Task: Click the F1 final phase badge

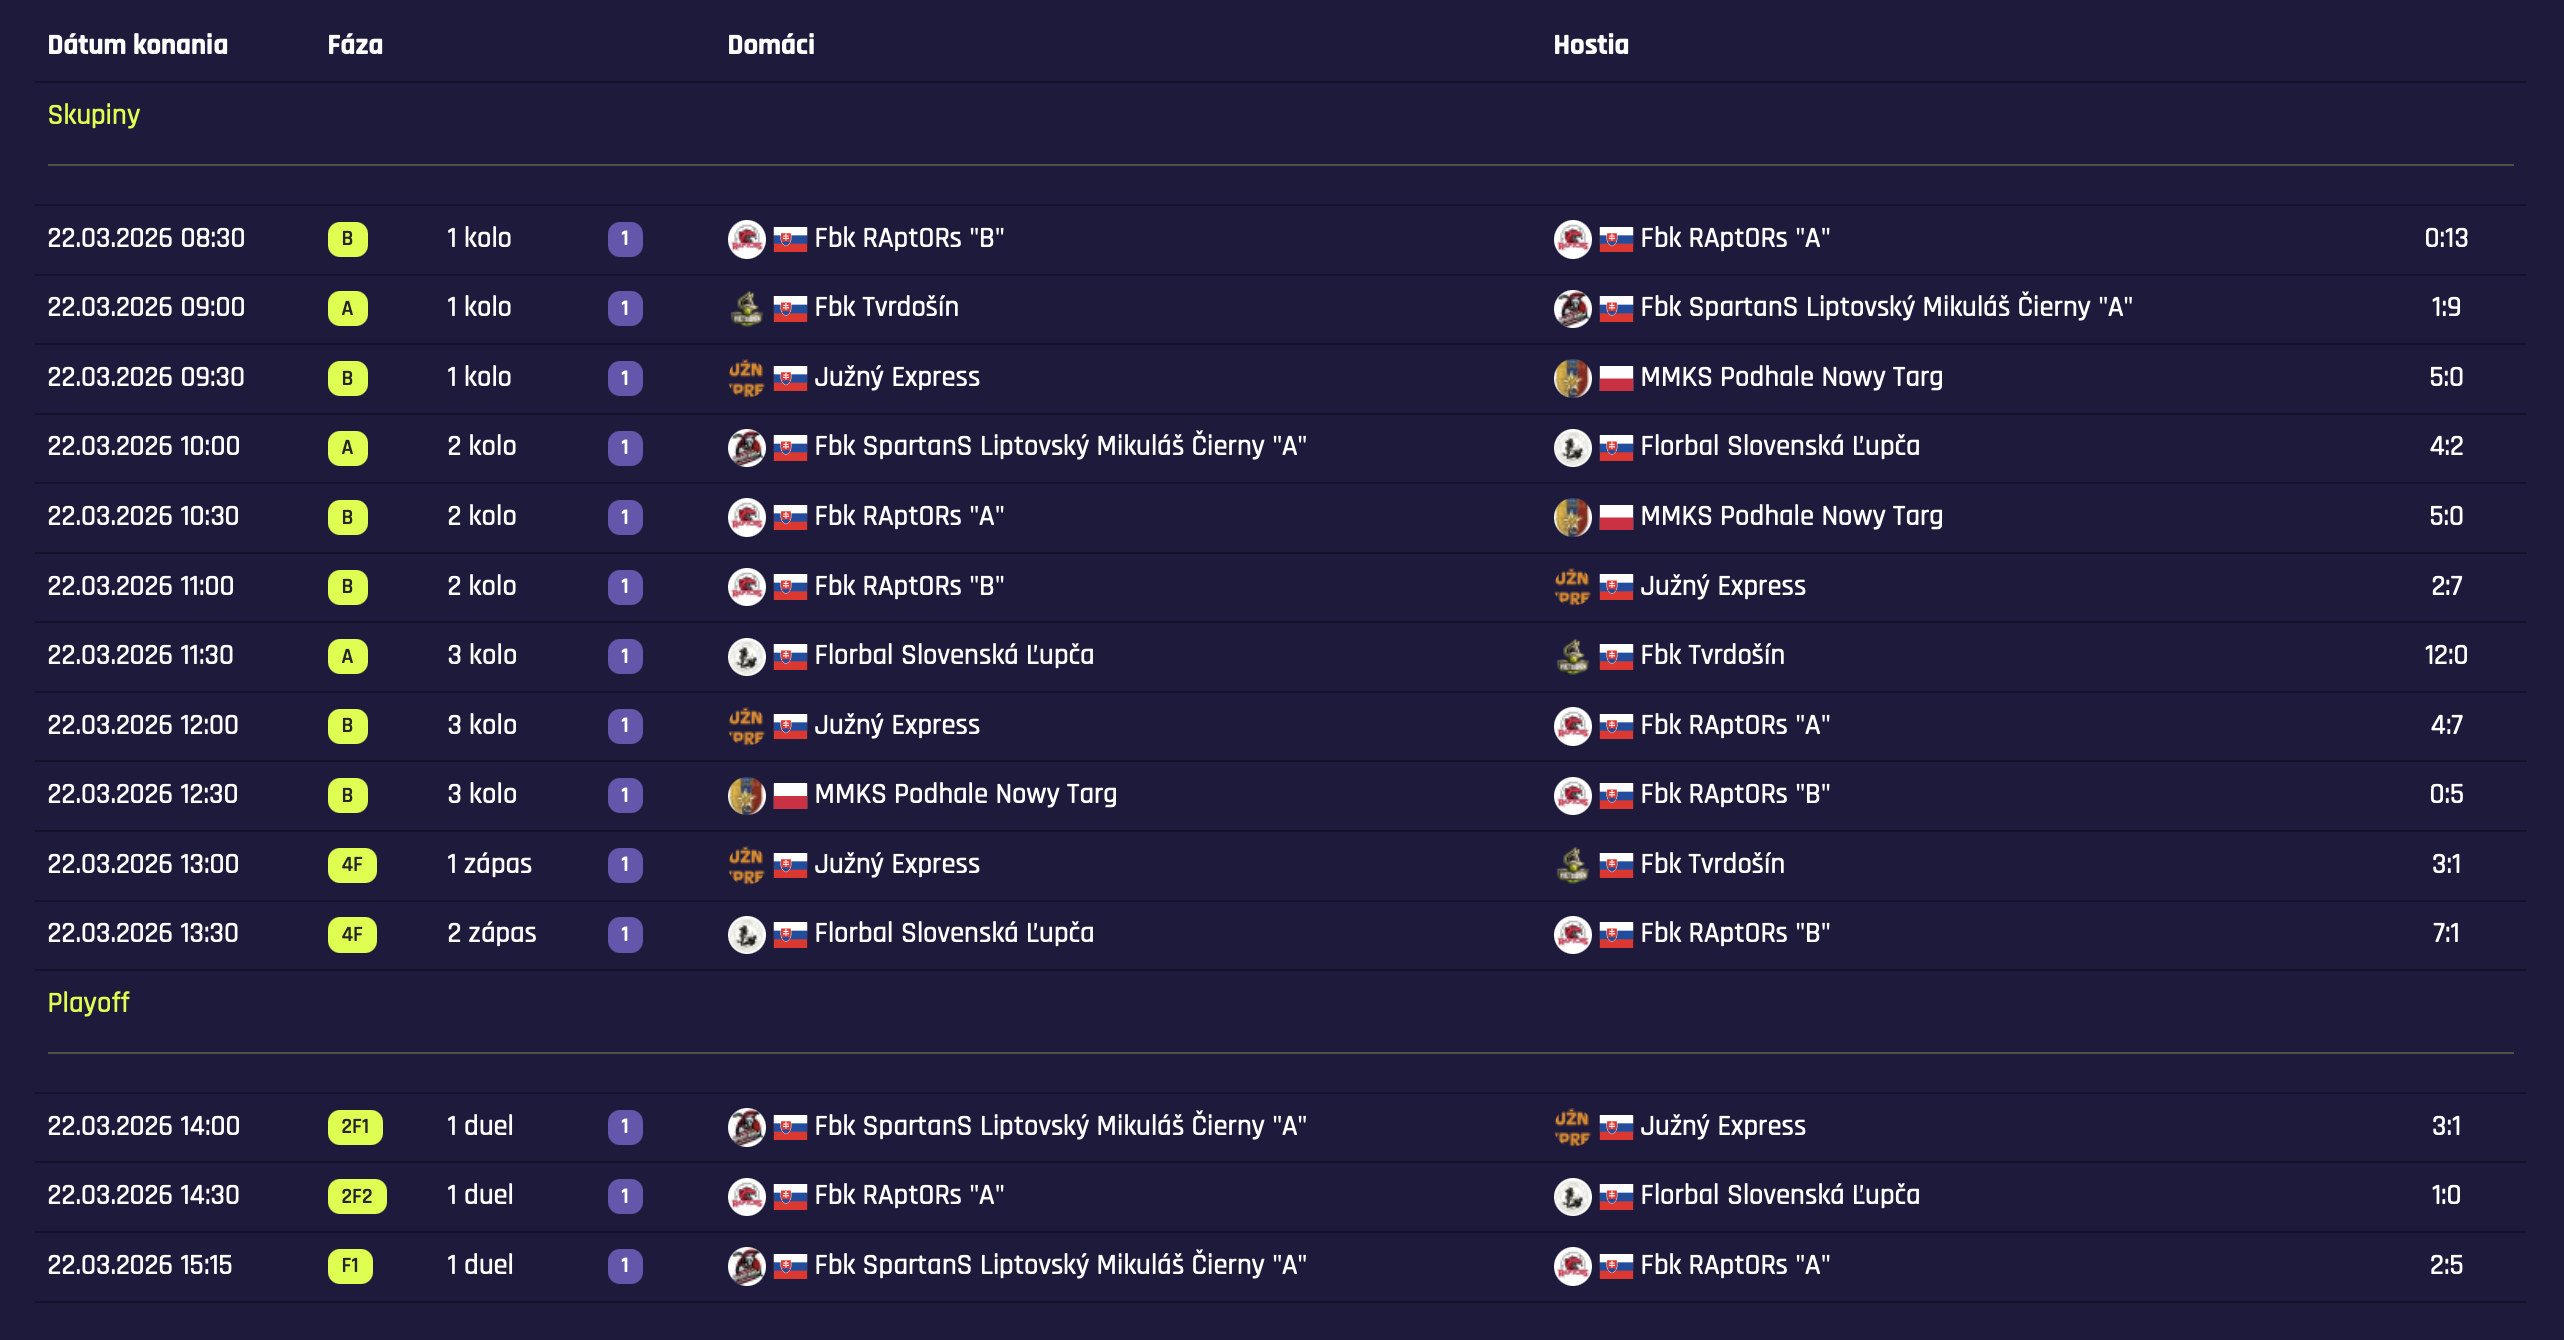Action: (x=350, y=1266)
